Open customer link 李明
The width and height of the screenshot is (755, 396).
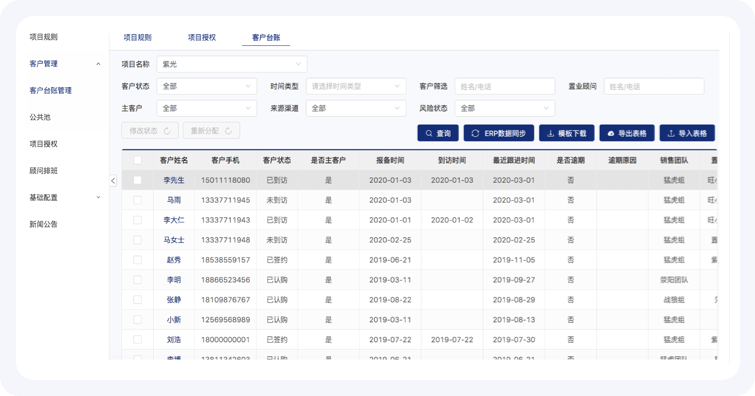point(174,280)
